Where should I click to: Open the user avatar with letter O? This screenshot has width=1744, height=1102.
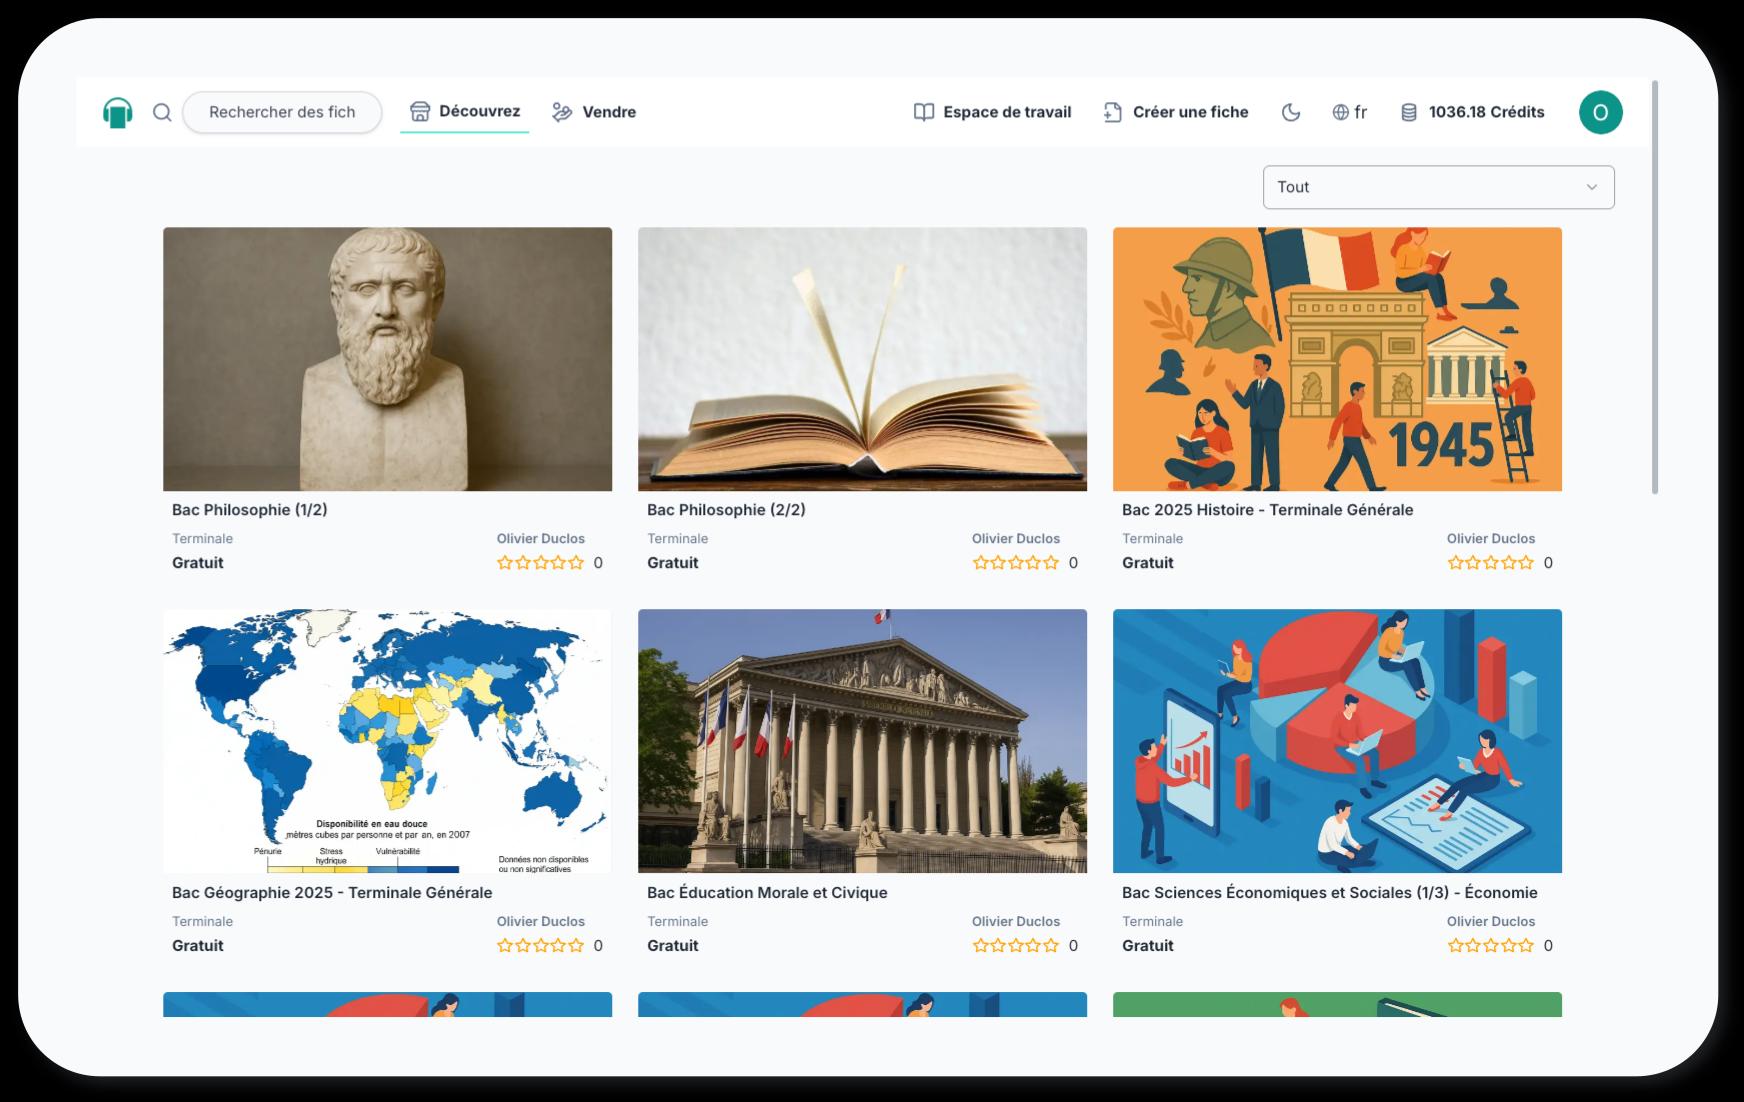pos(1600,112)
